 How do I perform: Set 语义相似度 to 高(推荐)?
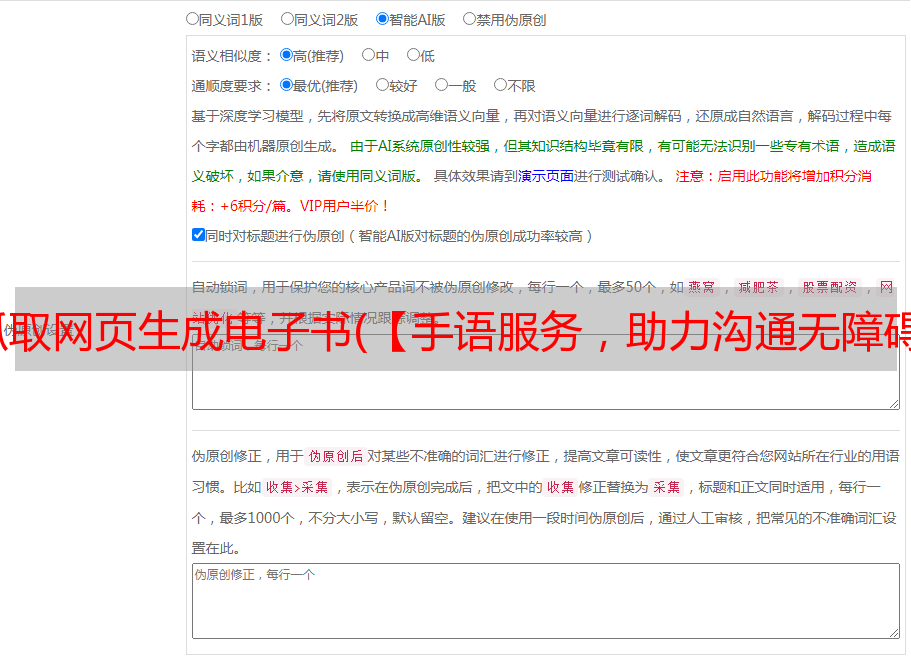(x=286, y=55)
